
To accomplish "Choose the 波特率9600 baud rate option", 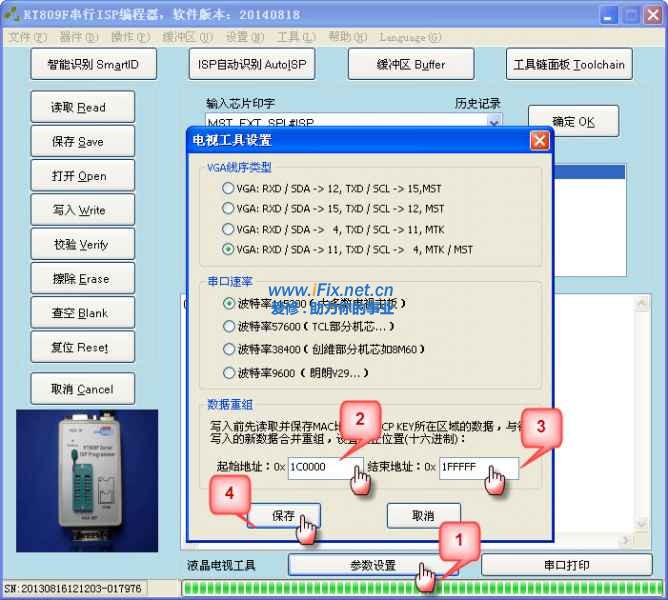I will (229, 373).
